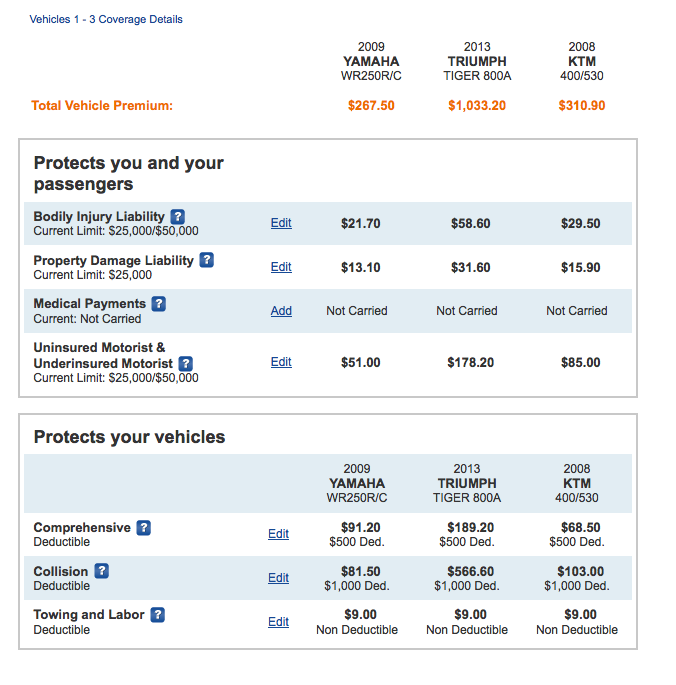Image resolution: width=676 pixels, height=685 pixels.
Task: Edit the Collision deductible
Action: [x=278, y=578]
